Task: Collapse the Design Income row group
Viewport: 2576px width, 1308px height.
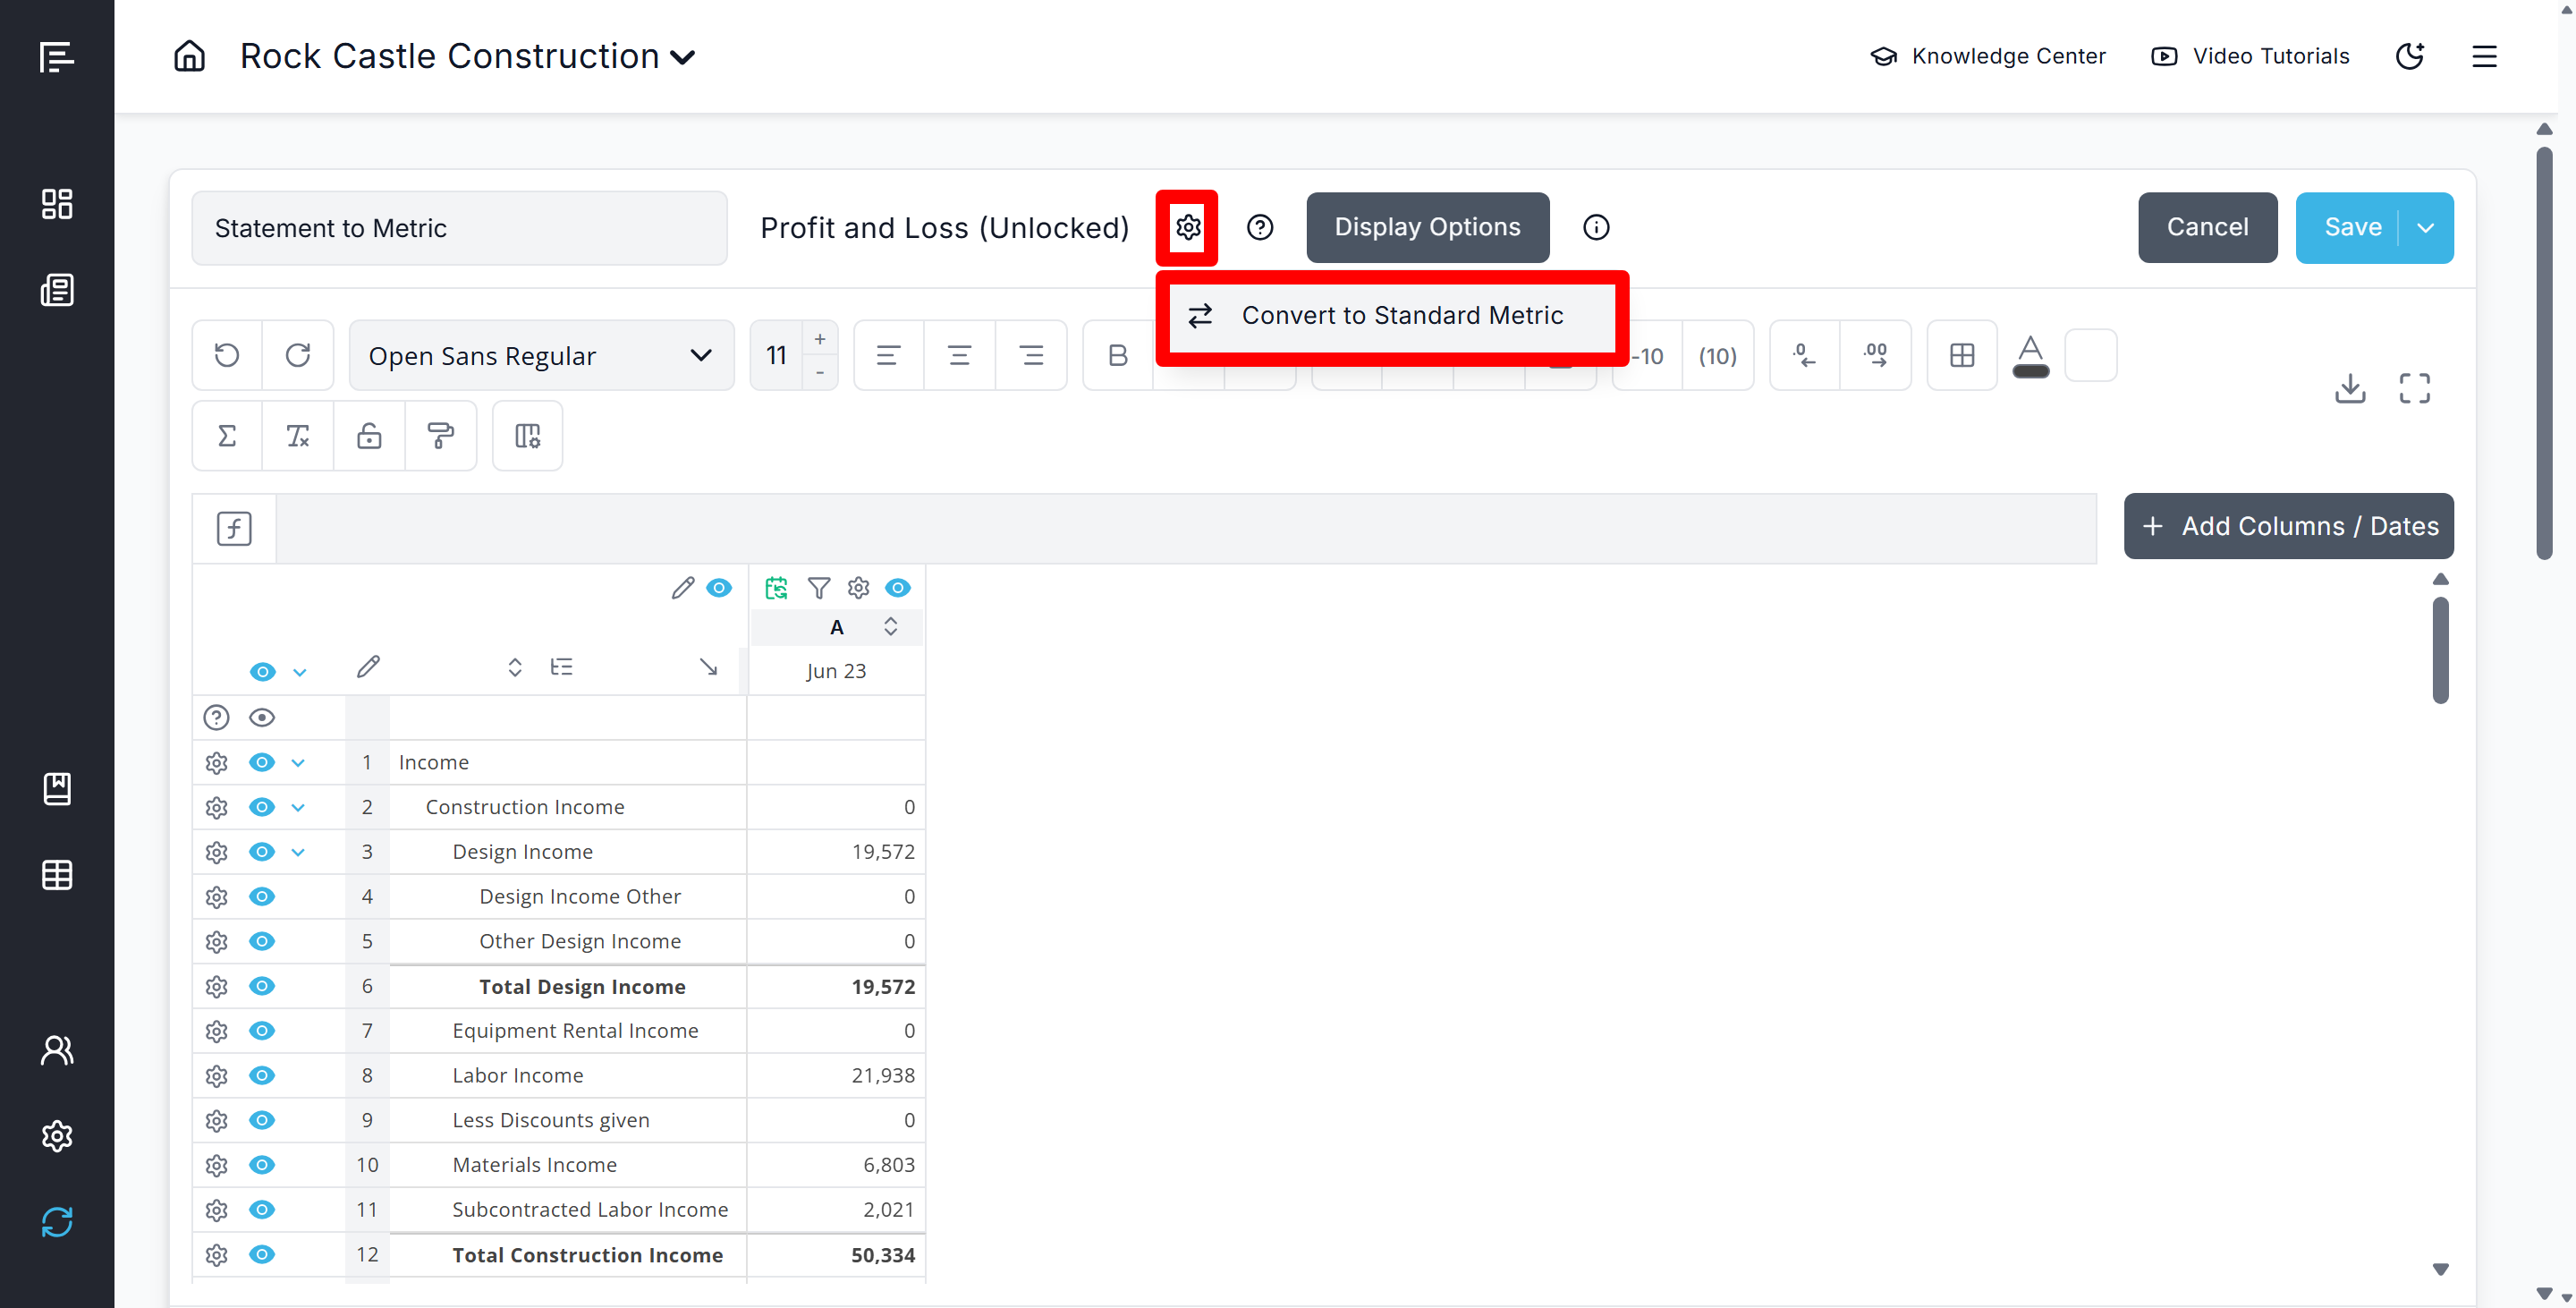Action: 298,852
